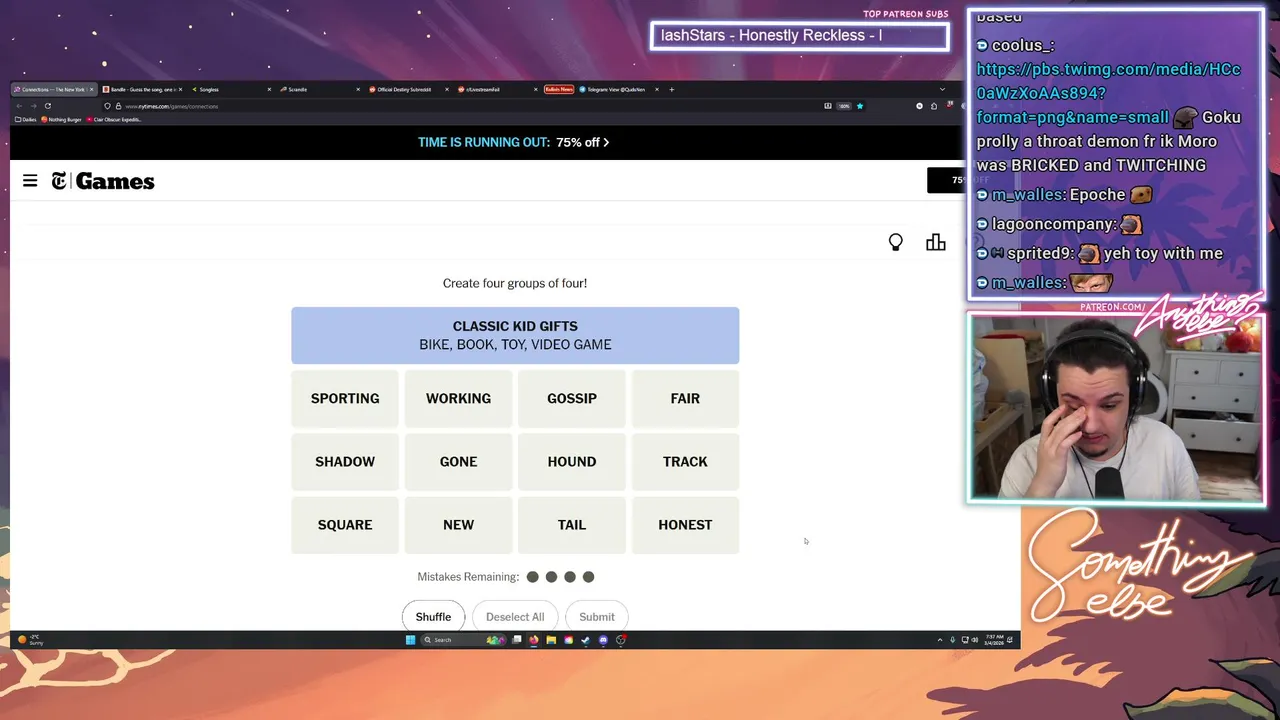The height and width of the screenshot is (720, 1280).
Task: Click the Submit button
Action: [597, 616]
